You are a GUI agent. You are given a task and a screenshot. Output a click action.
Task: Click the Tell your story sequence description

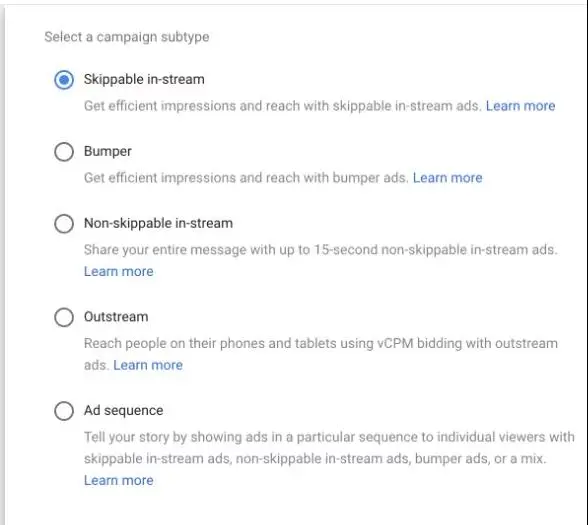pyautogui.click(x=329, y=448)
